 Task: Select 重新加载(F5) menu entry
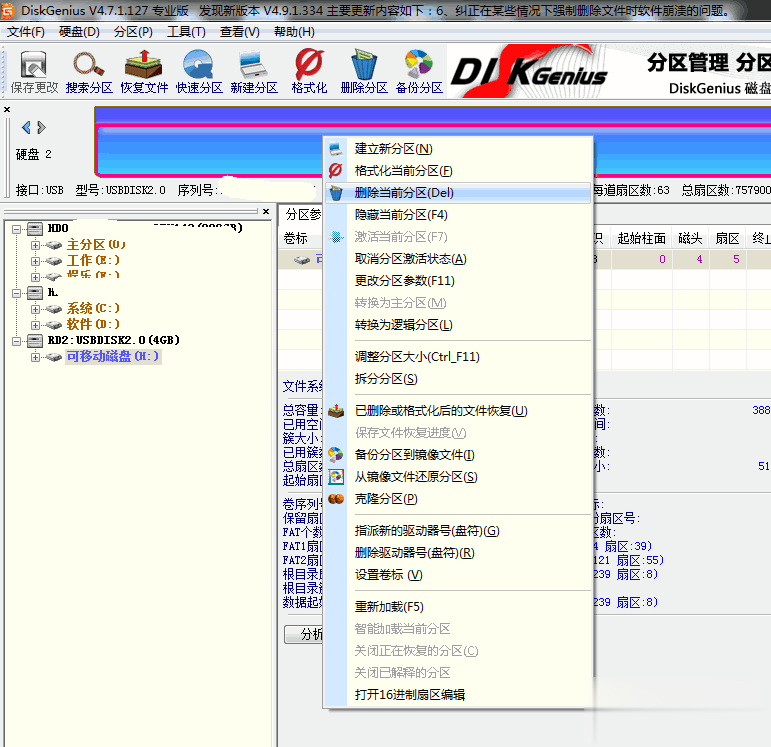(458, 606)
